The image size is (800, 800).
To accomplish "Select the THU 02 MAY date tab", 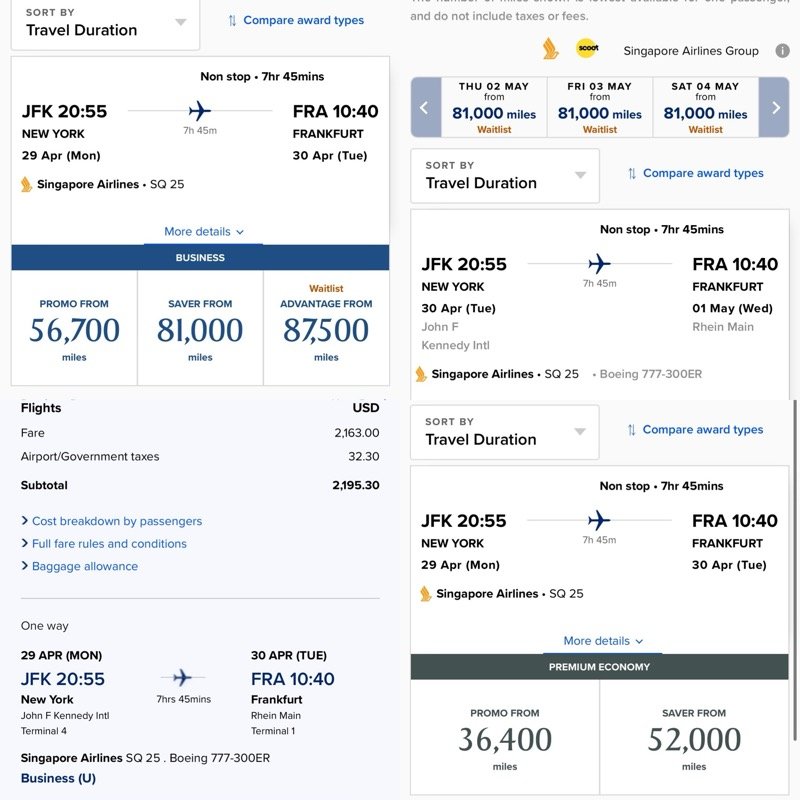I will [494, 107].
